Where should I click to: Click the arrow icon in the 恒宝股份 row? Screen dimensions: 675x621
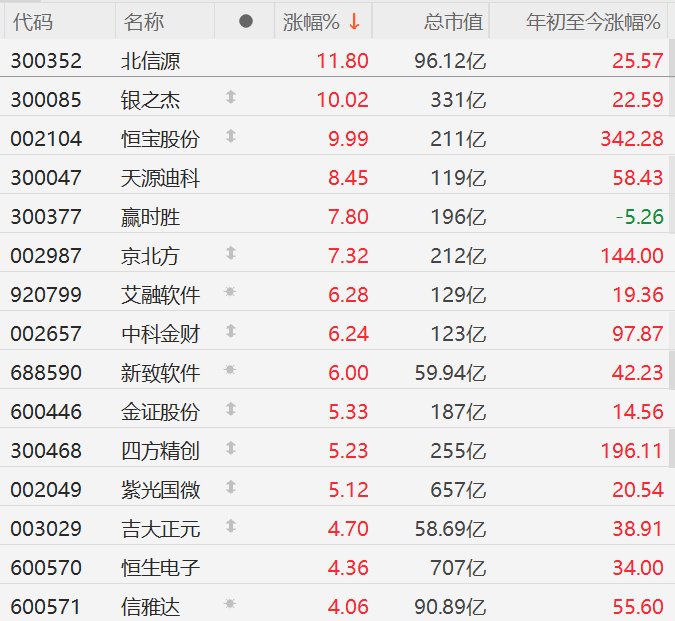231,136
